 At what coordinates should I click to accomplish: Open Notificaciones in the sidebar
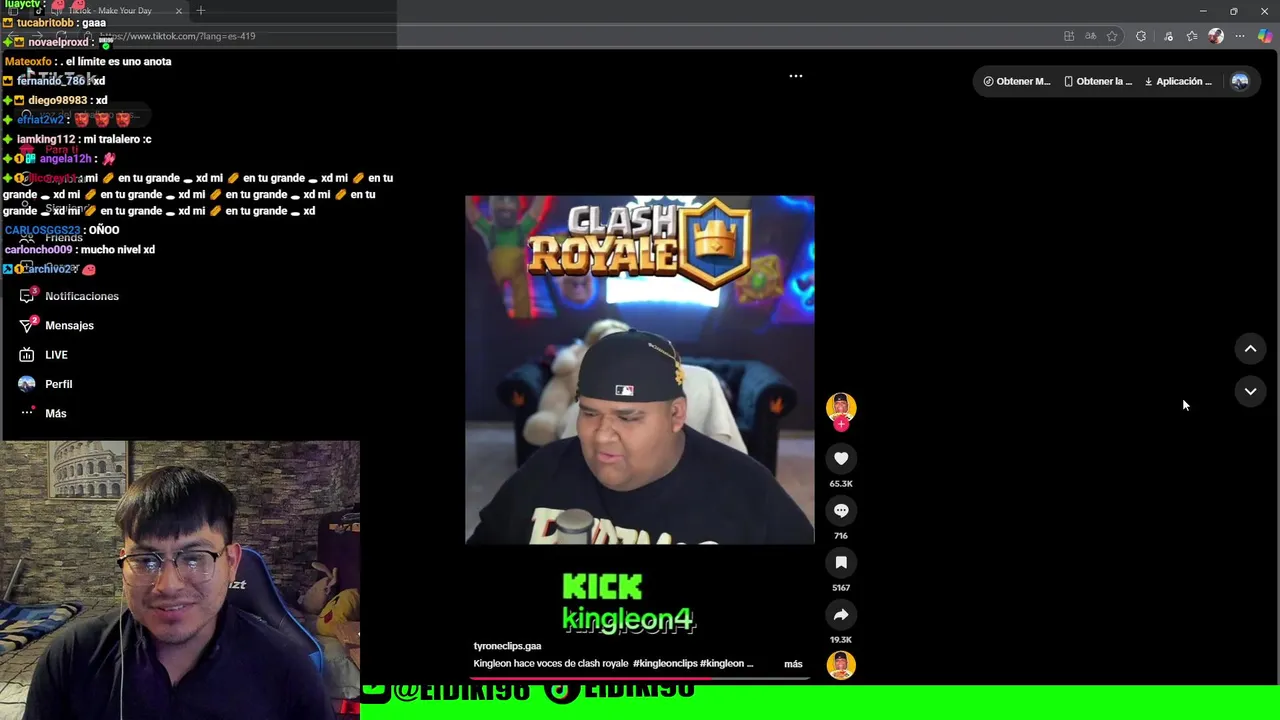[82, 296]
